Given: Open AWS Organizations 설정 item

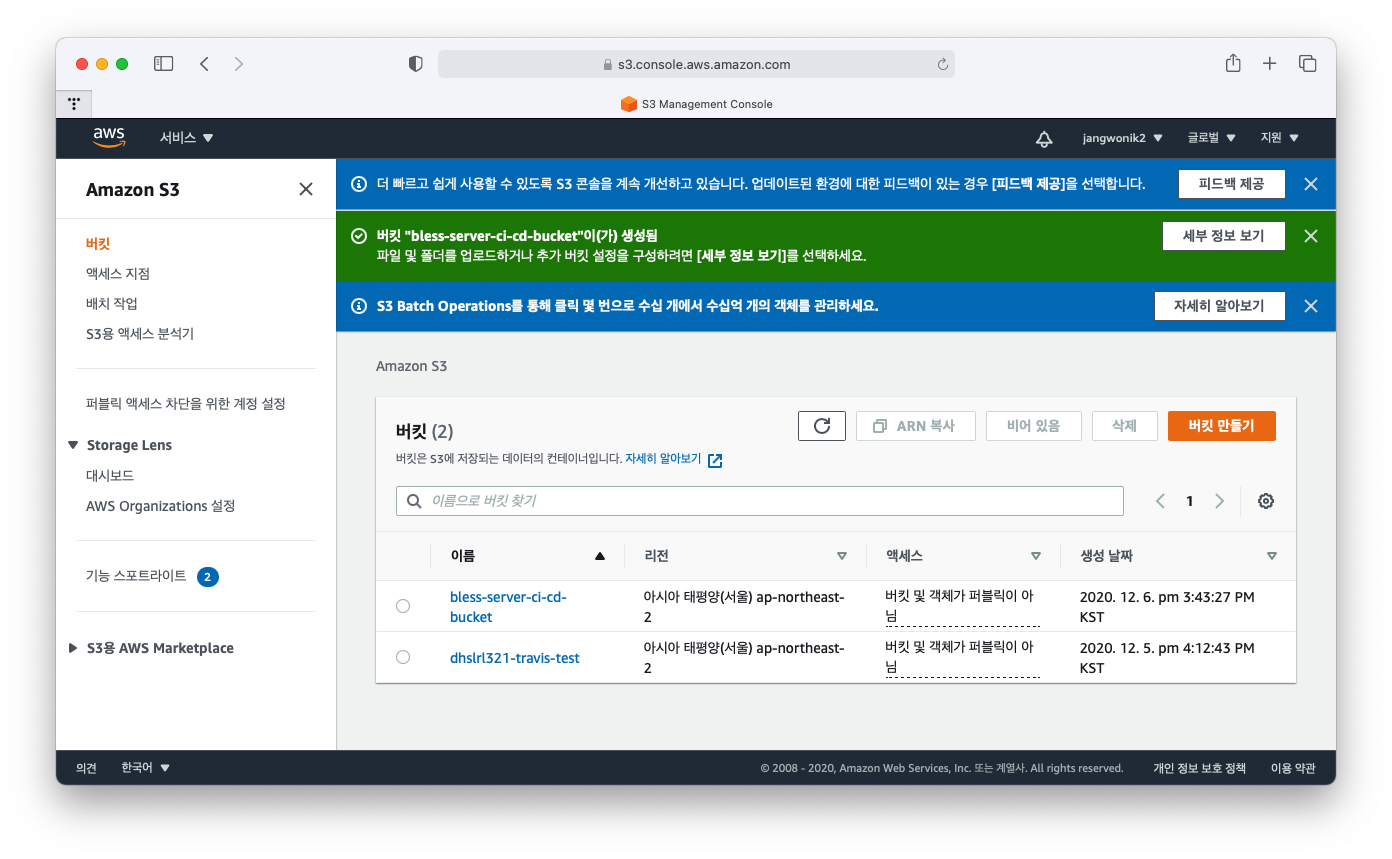Looking at the screenshot, I should [161, 506].
